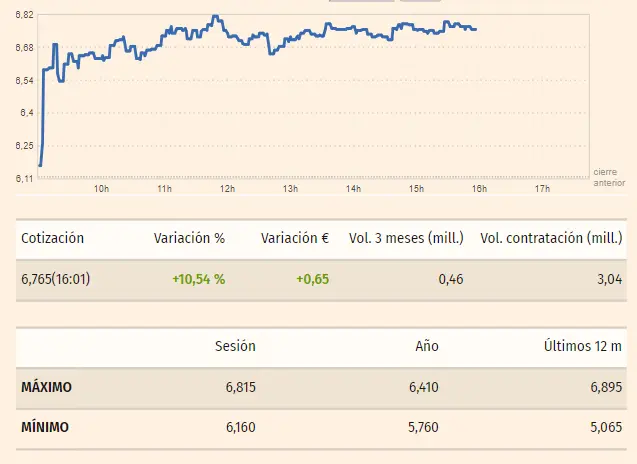The width and height of the screenshot is (637, 464).
Task: Select the 14h tick on the chart
Action: tap(353, 189)
